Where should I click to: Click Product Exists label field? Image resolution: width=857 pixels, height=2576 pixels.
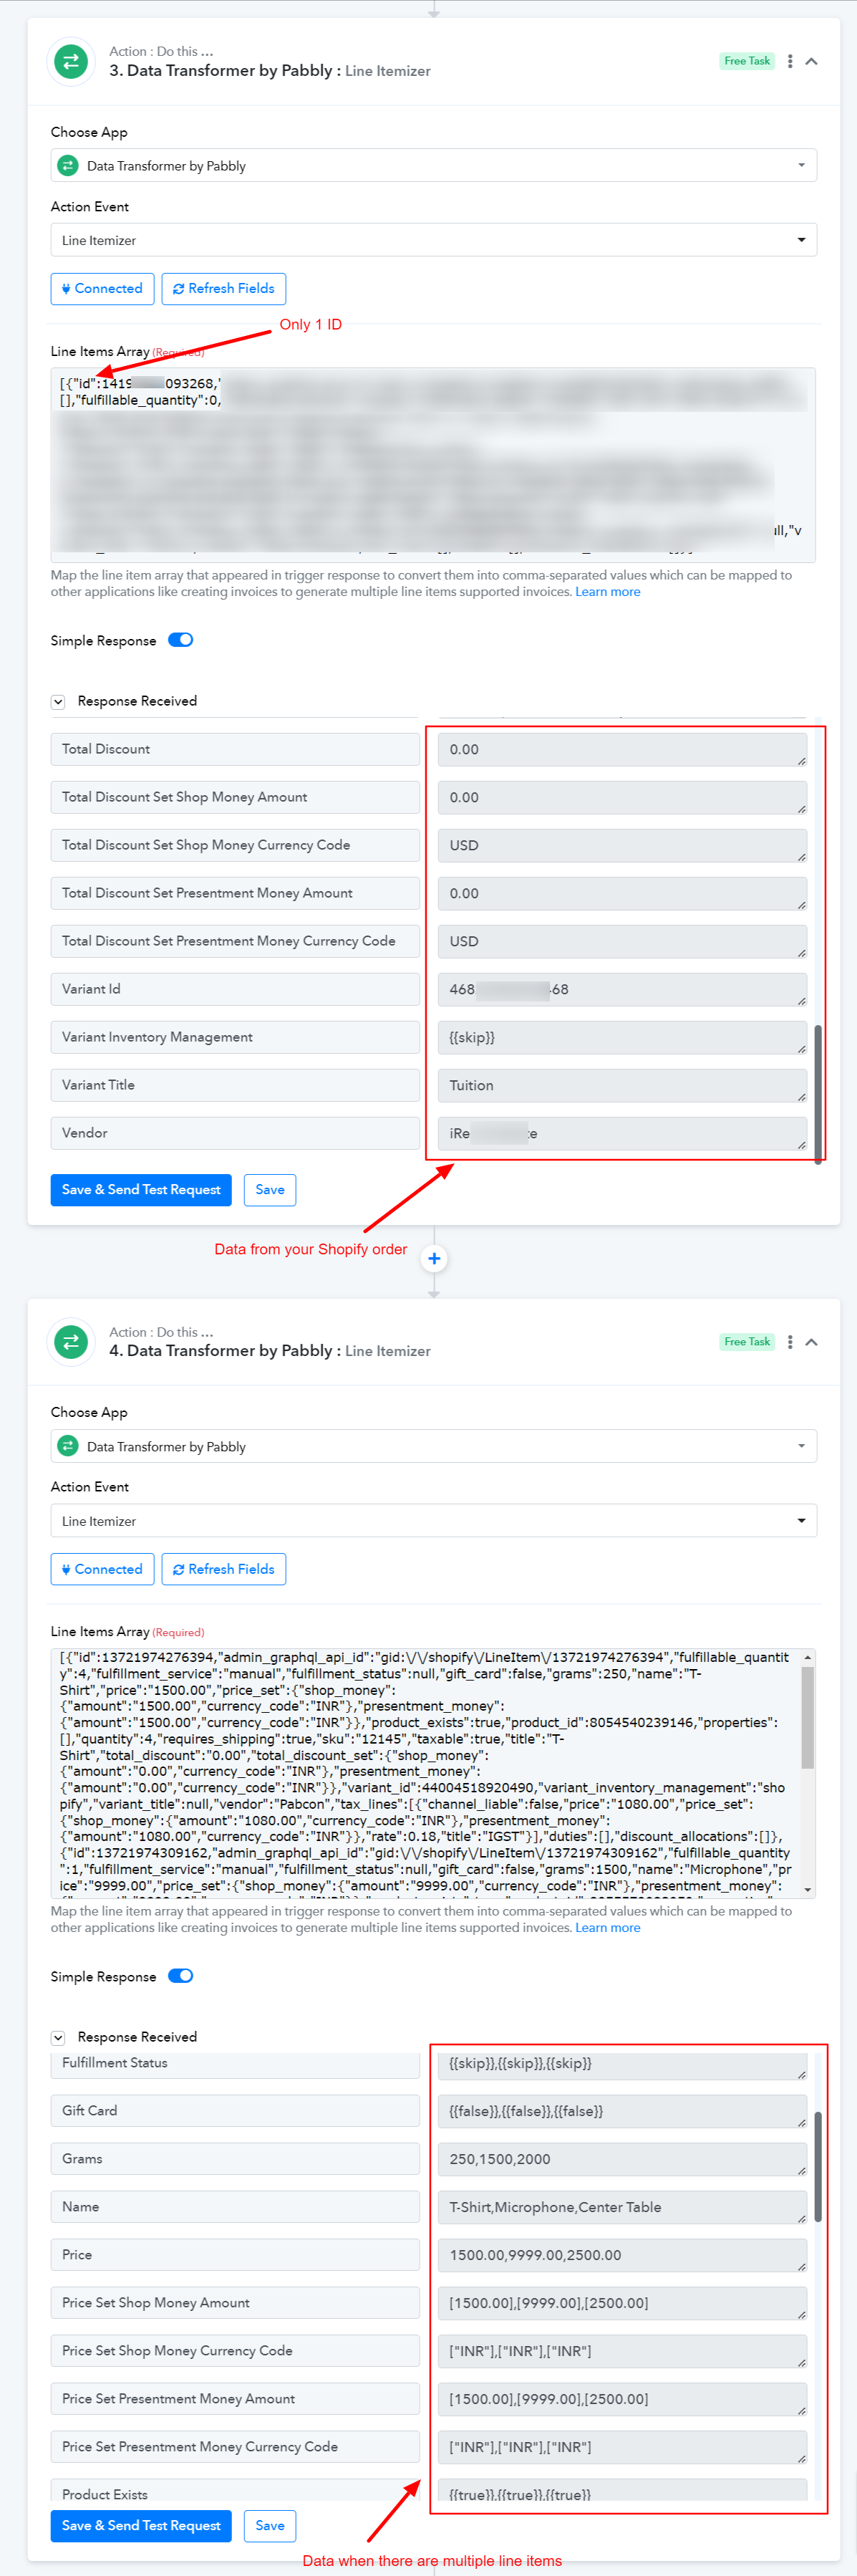(235, 2490)
